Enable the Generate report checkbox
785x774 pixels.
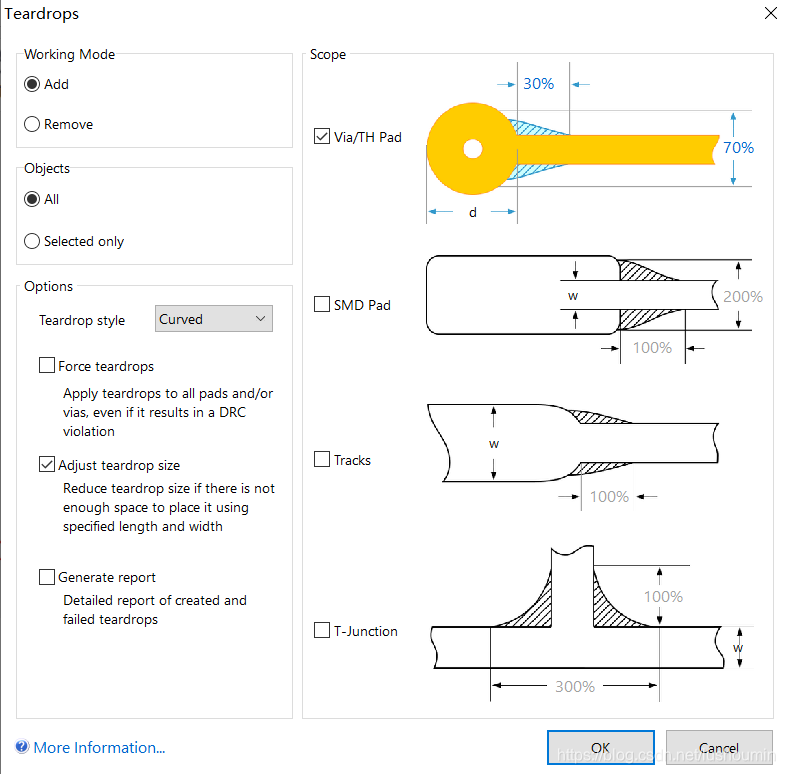(x=47, y=577)
